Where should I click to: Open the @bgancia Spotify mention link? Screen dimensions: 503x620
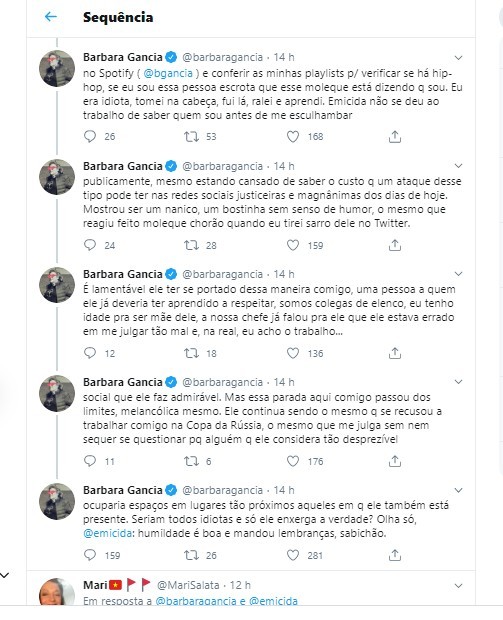(168, 73)
